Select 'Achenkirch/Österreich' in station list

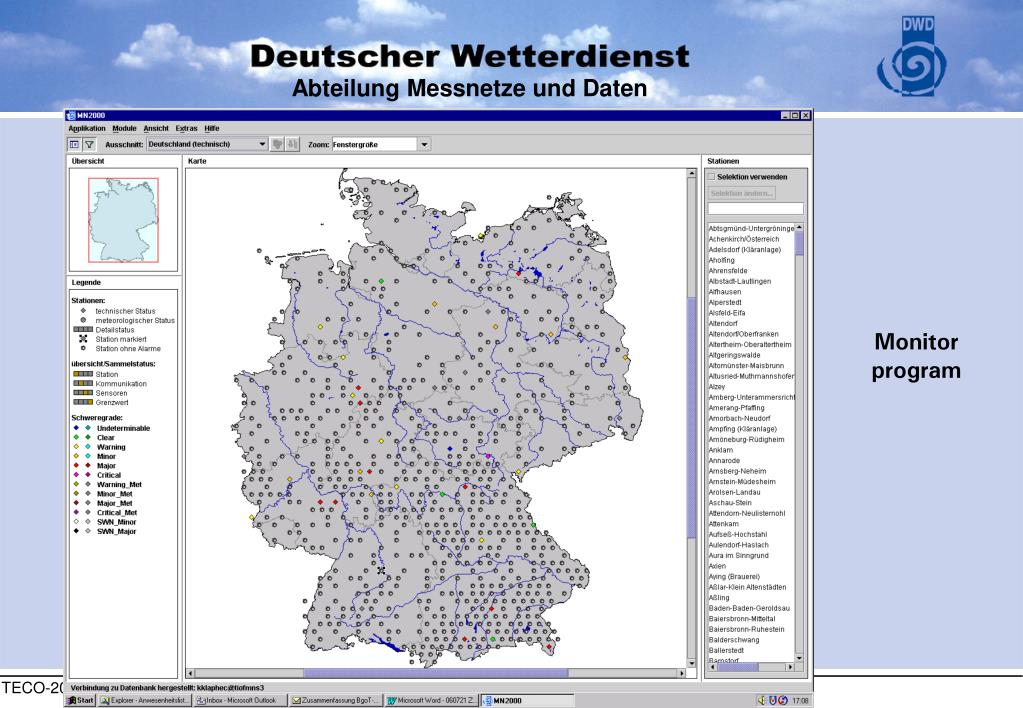coord(744,239)
